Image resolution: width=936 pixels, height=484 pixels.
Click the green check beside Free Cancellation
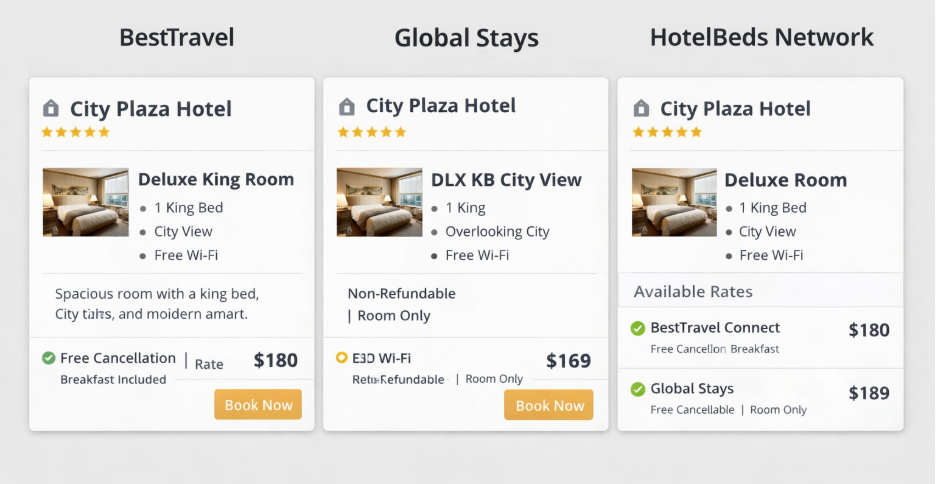coord(48,358)
